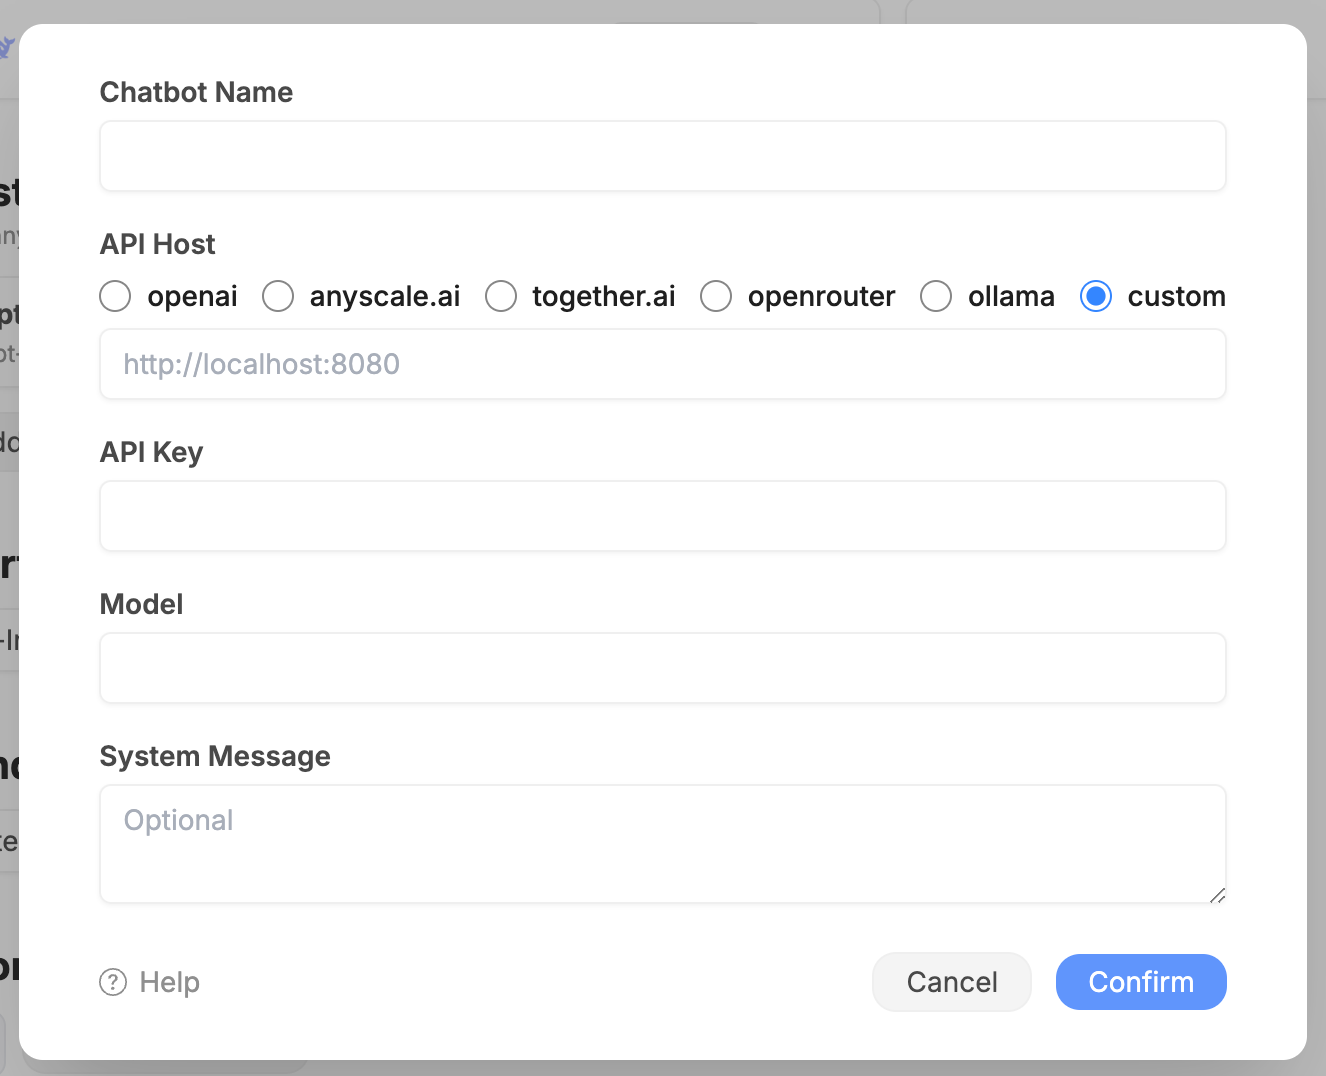Select the custom API host option
This screenshot has width=1326, height=1076.
click(1096, 296)
